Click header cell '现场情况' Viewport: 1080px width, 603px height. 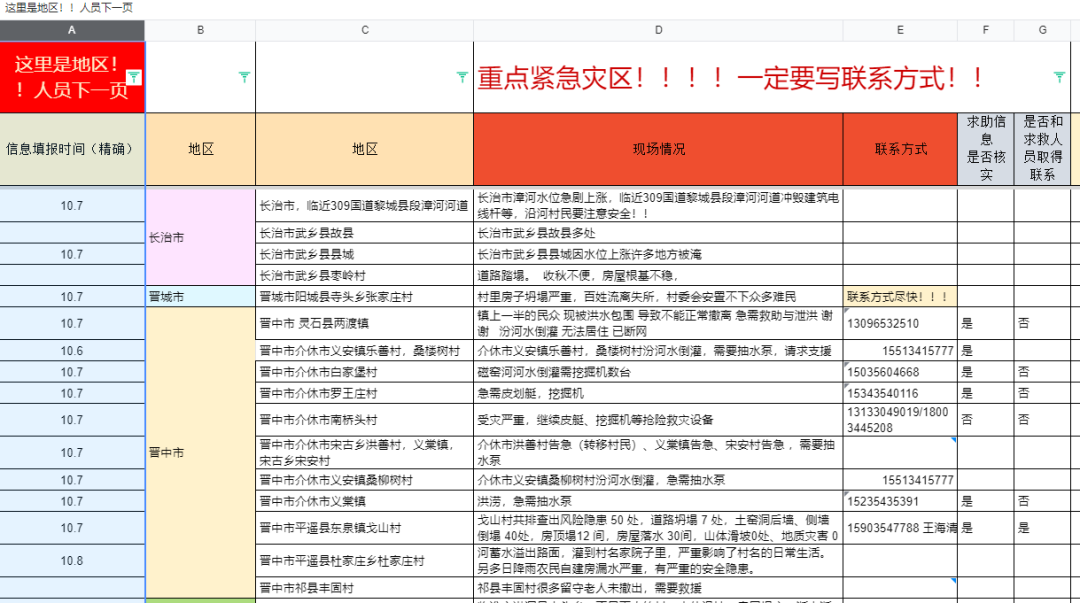(658, 149)
